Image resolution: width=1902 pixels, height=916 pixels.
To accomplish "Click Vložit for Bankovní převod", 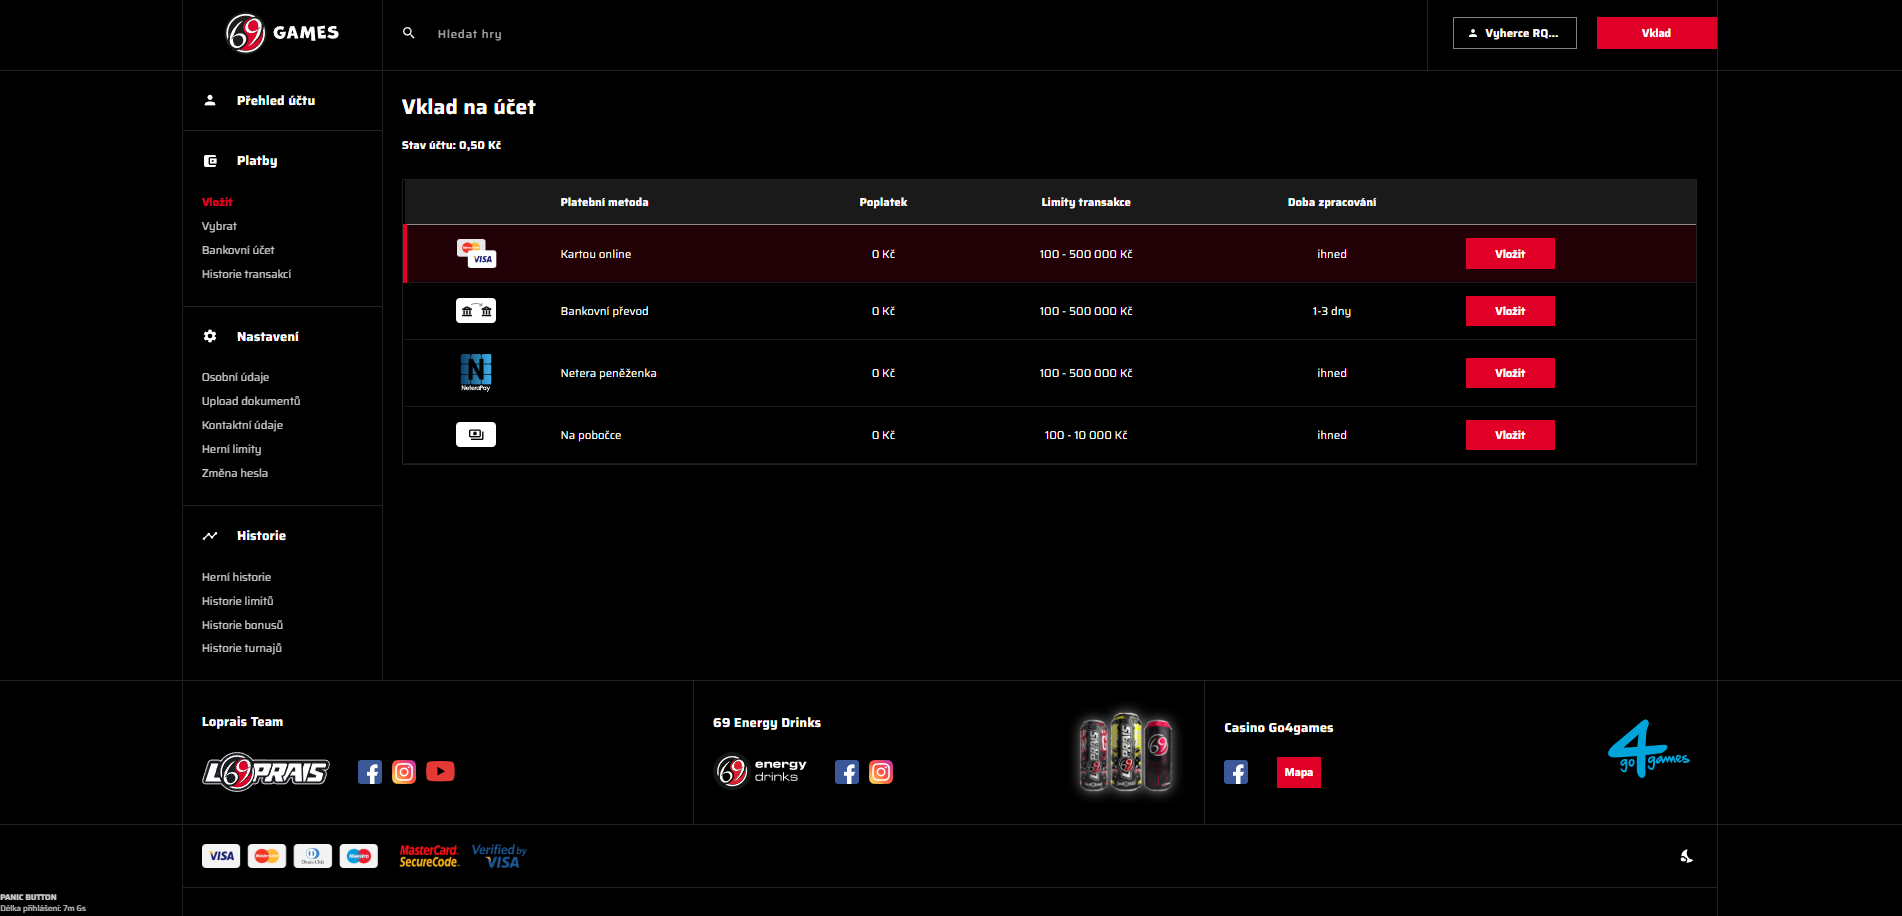I will 1510,311.
